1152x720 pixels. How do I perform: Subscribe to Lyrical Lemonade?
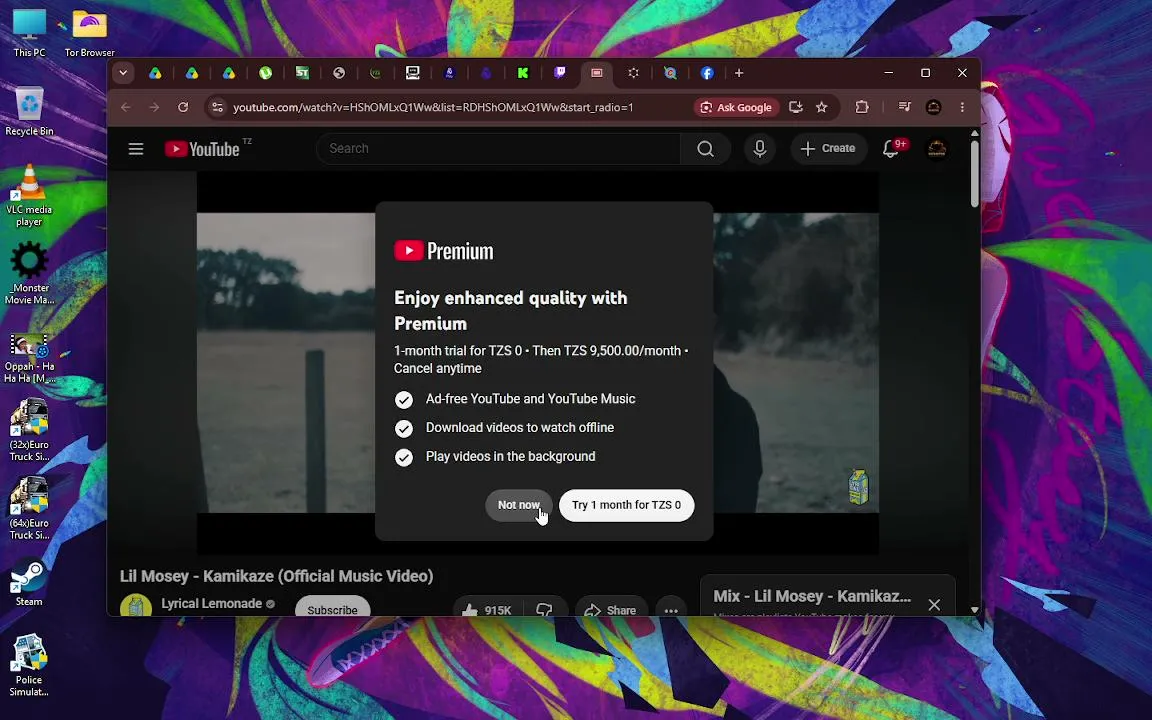(x=332, y=608)
